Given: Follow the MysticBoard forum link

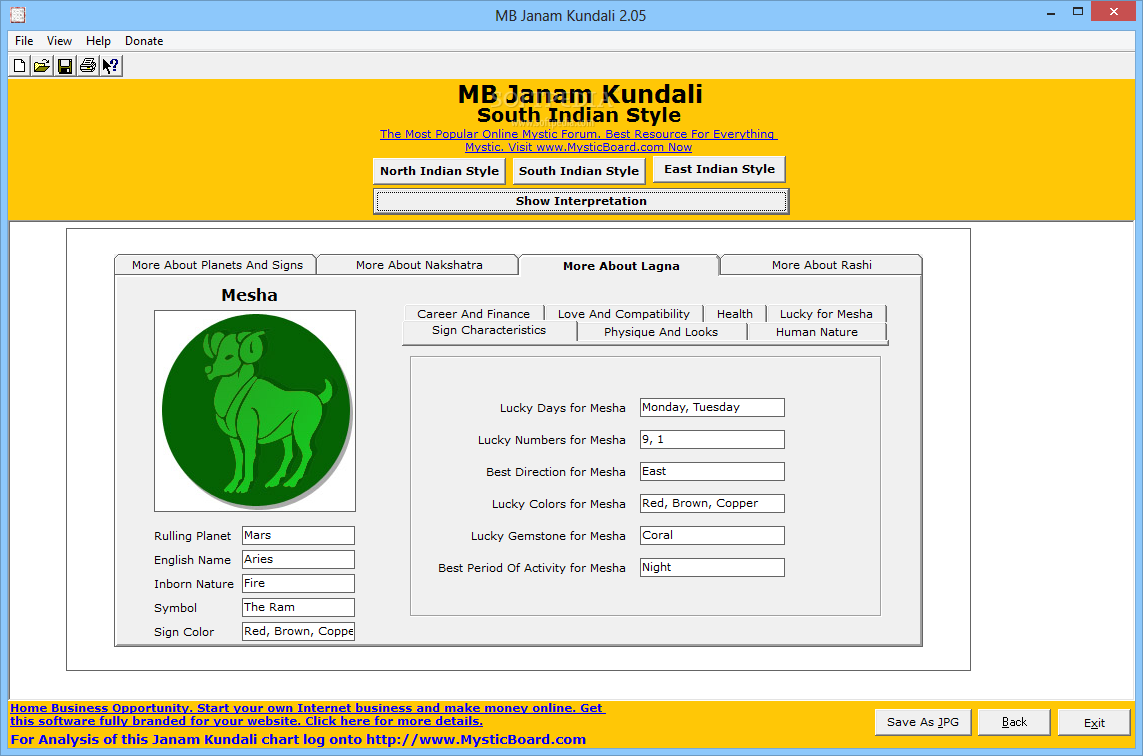Looking at the screenshot, I should 578,141.
